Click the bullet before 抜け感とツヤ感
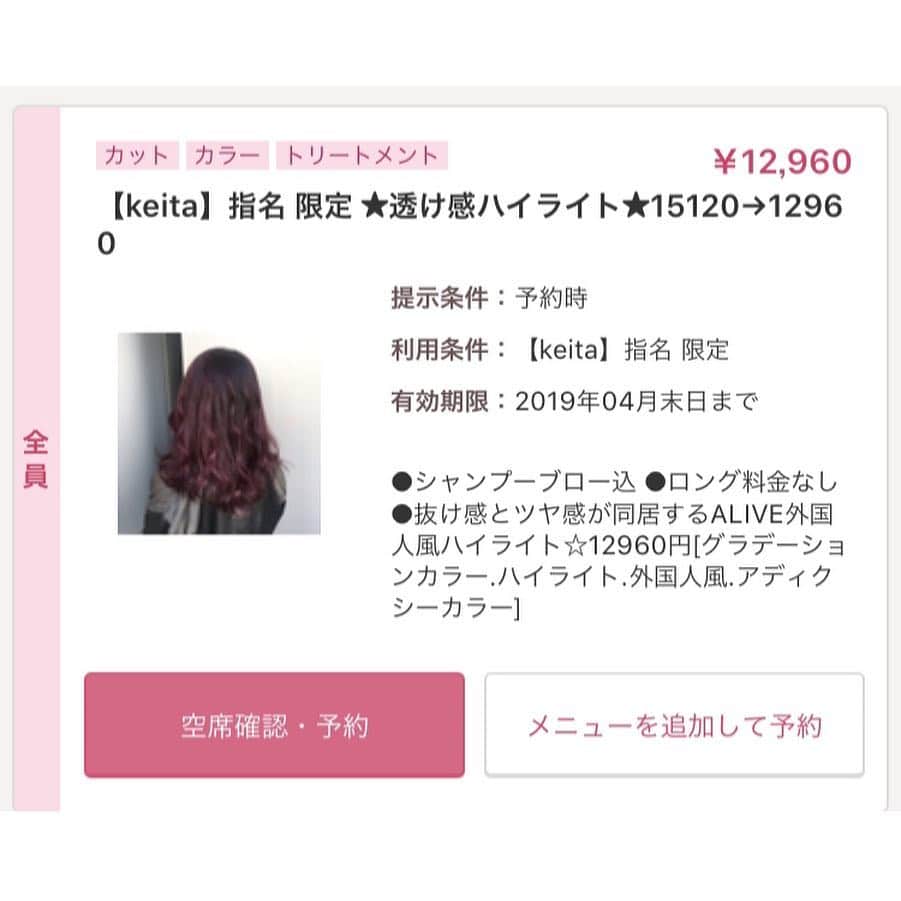The height and width of the screenshot is (901, 901). point(402,514)
